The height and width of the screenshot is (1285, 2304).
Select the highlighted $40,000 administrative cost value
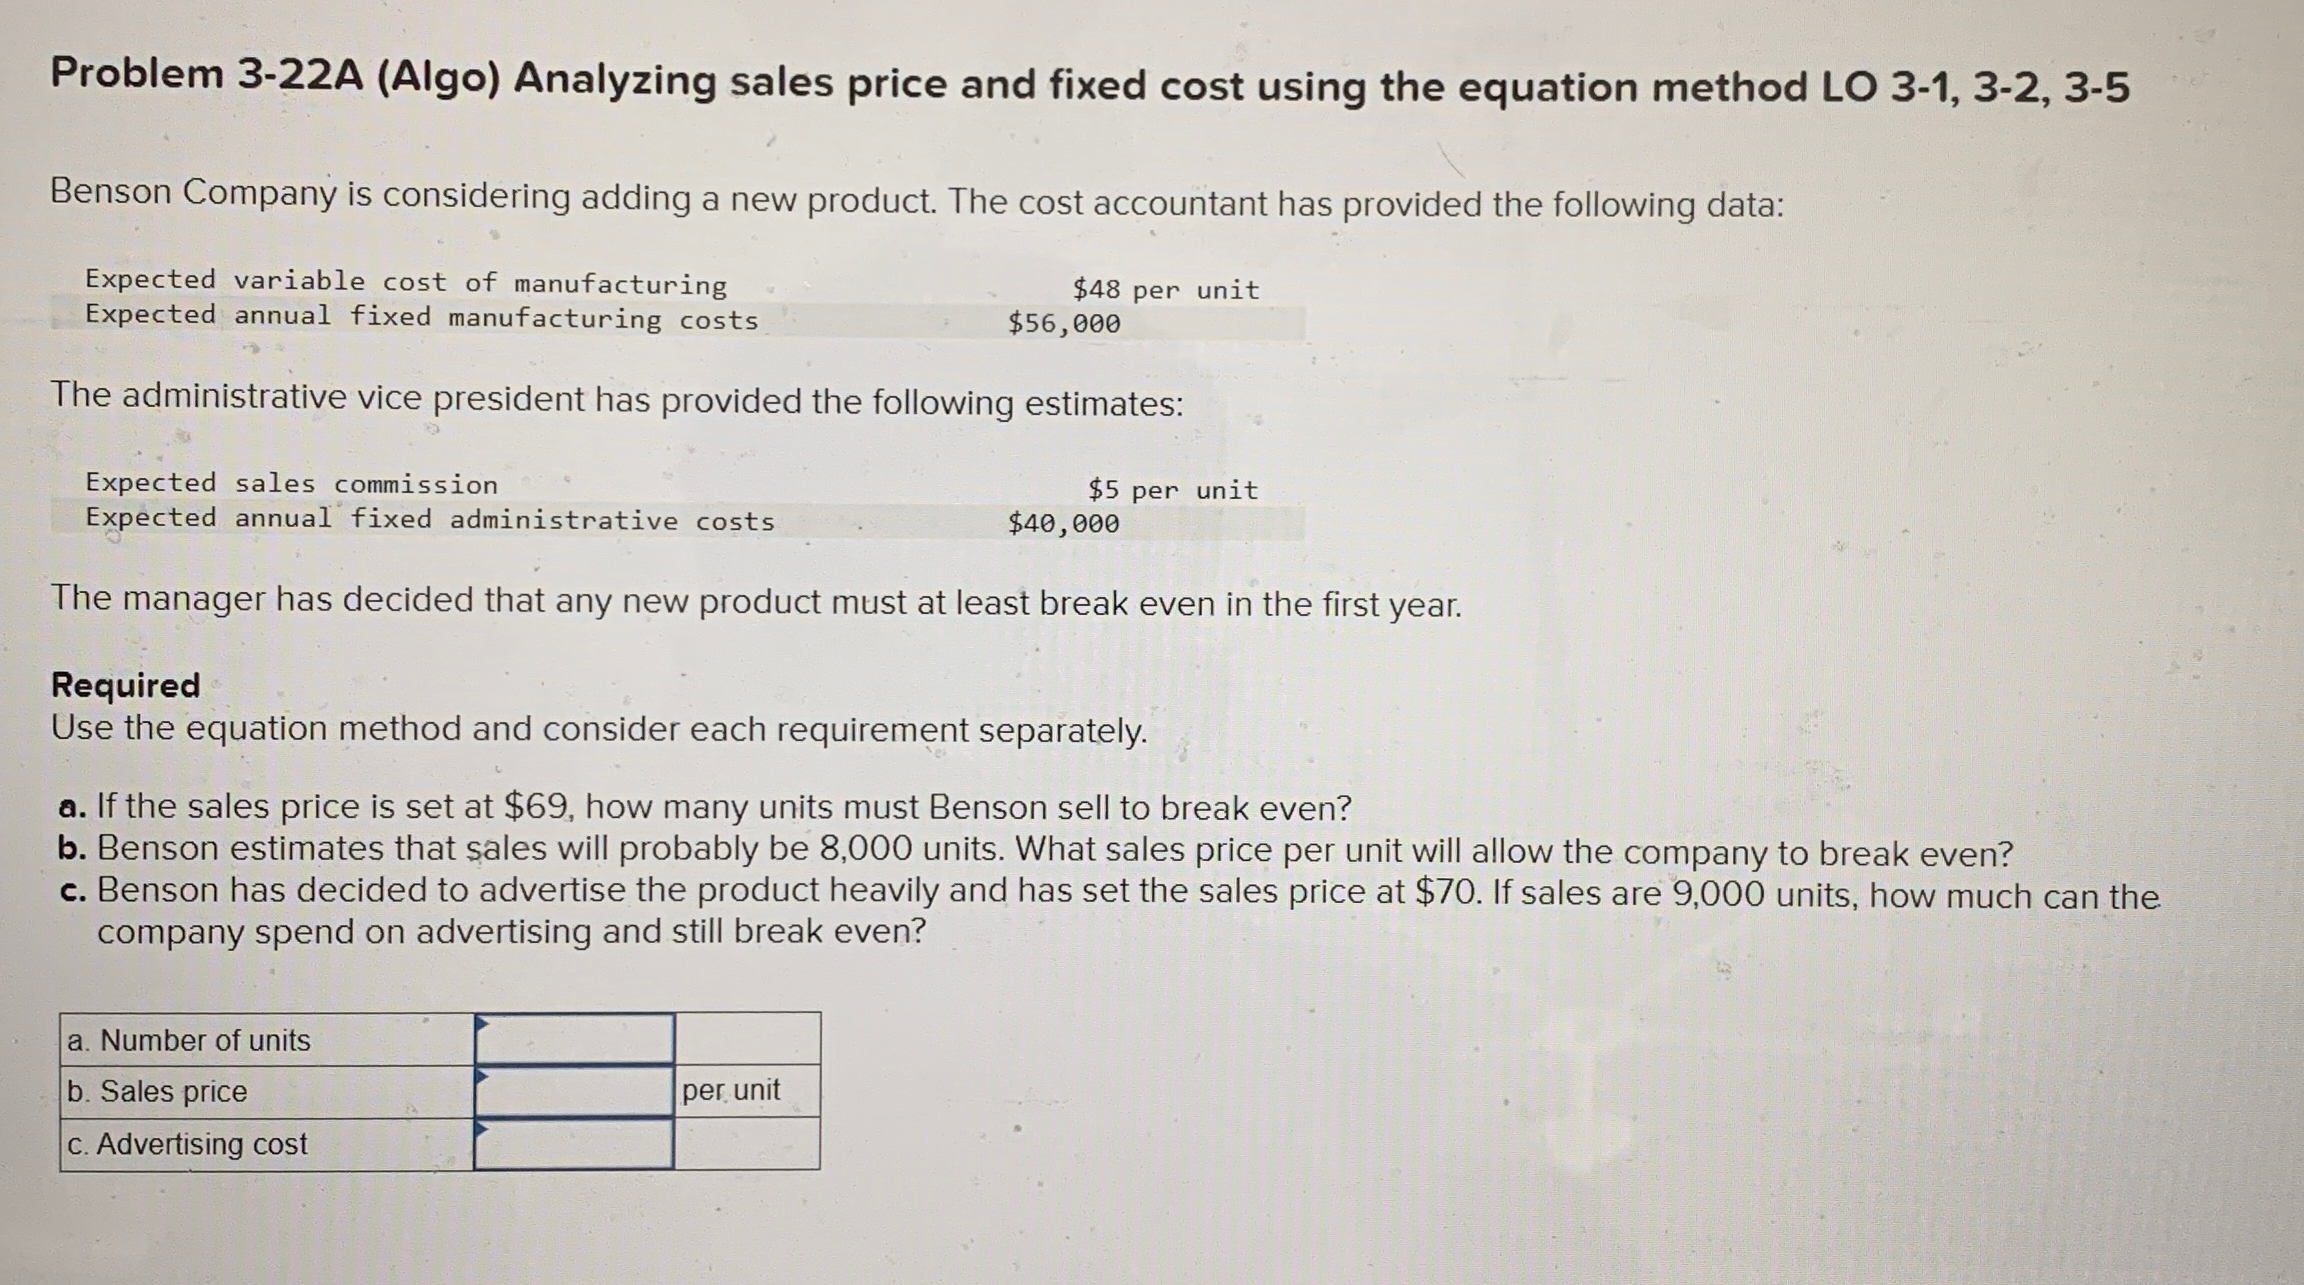pos(1064,523)
